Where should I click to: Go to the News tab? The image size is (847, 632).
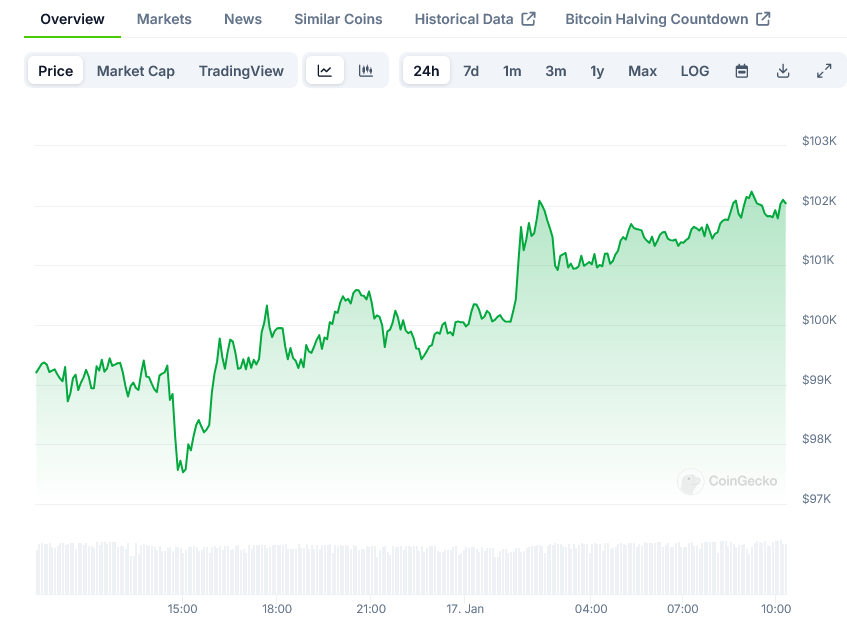tap(243, 19)
